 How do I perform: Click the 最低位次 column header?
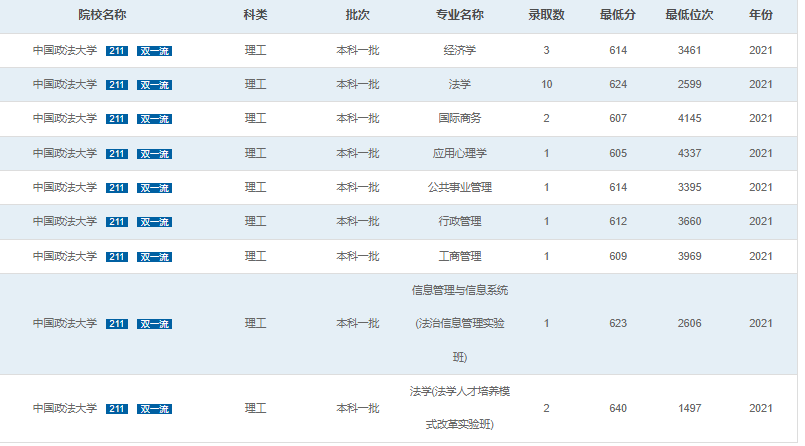pyautogui.click(x=689, y=15)
